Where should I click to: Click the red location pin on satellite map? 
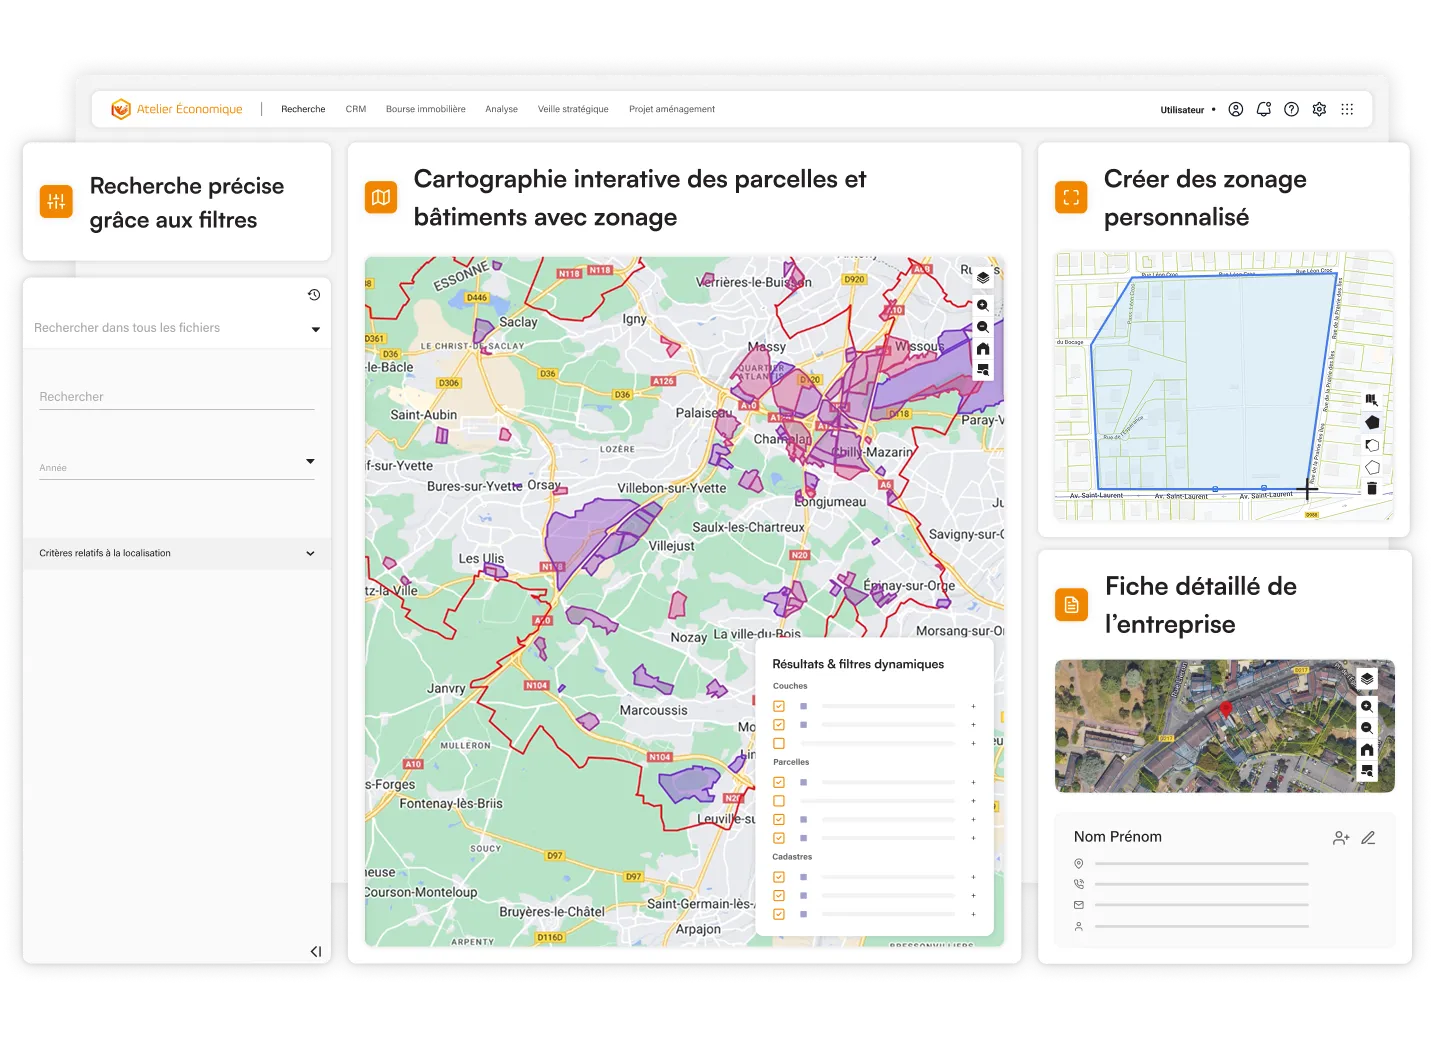[x=1226, y=709]
